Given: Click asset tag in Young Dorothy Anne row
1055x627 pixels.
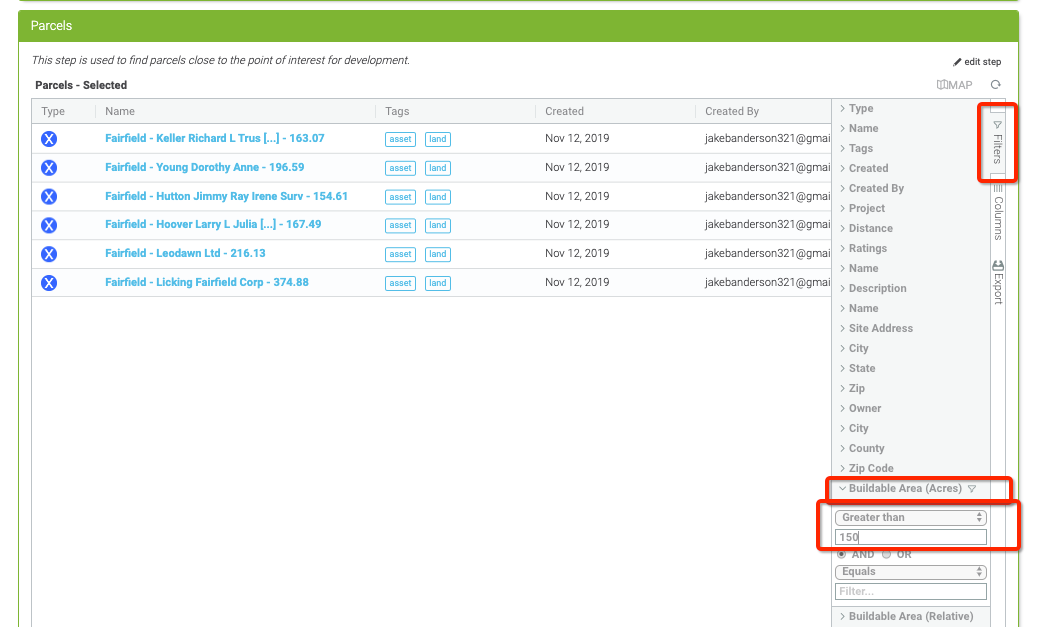Looking at the screenshot, I should 400,168.
